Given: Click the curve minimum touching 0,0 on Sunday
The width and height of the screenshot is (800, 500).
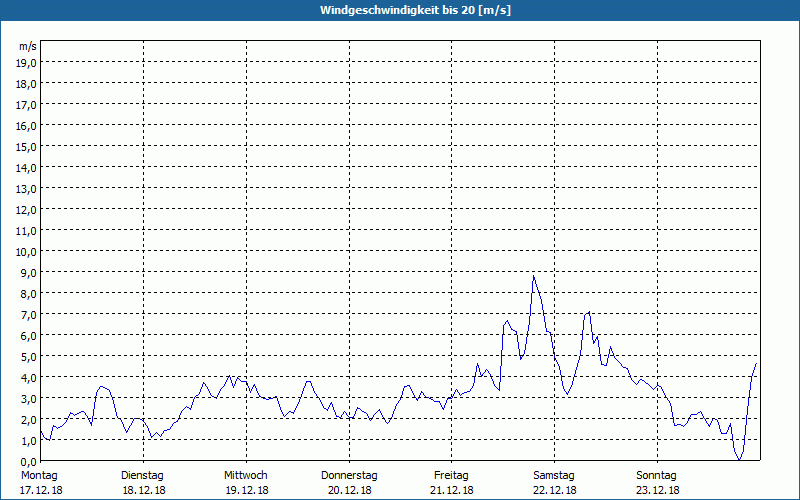Looking at the screenshot, I should (739, 459).
